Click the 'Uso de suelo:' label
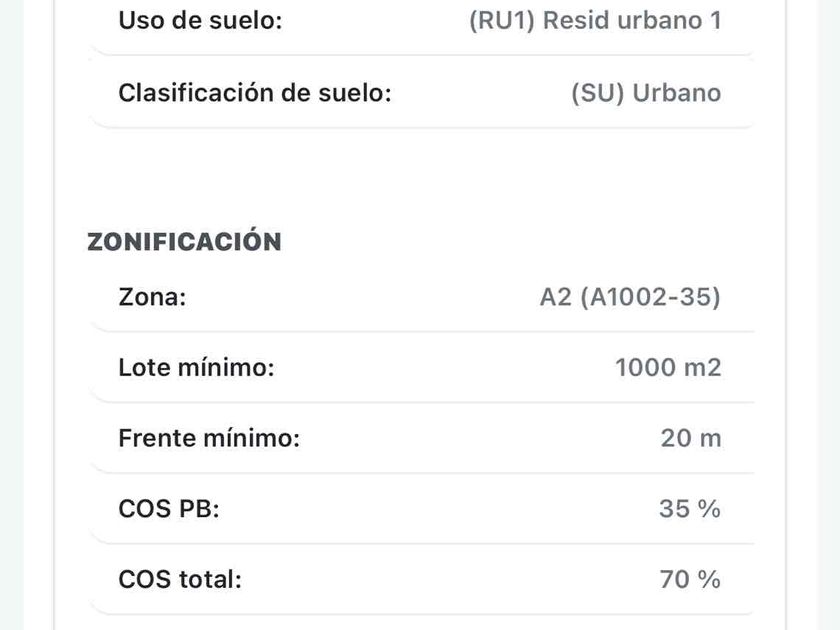 (199, 21)
